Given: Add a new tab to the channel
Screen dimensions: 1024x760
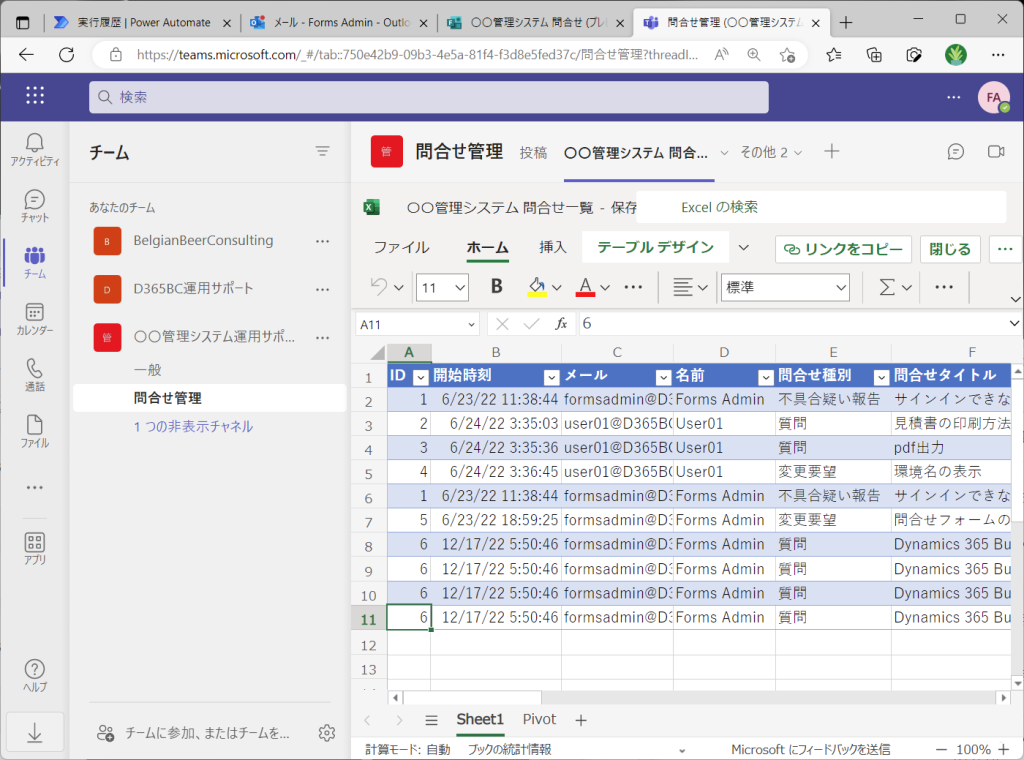Looking at the screenshot, I should pyautogui.click(x=831, y=151).
